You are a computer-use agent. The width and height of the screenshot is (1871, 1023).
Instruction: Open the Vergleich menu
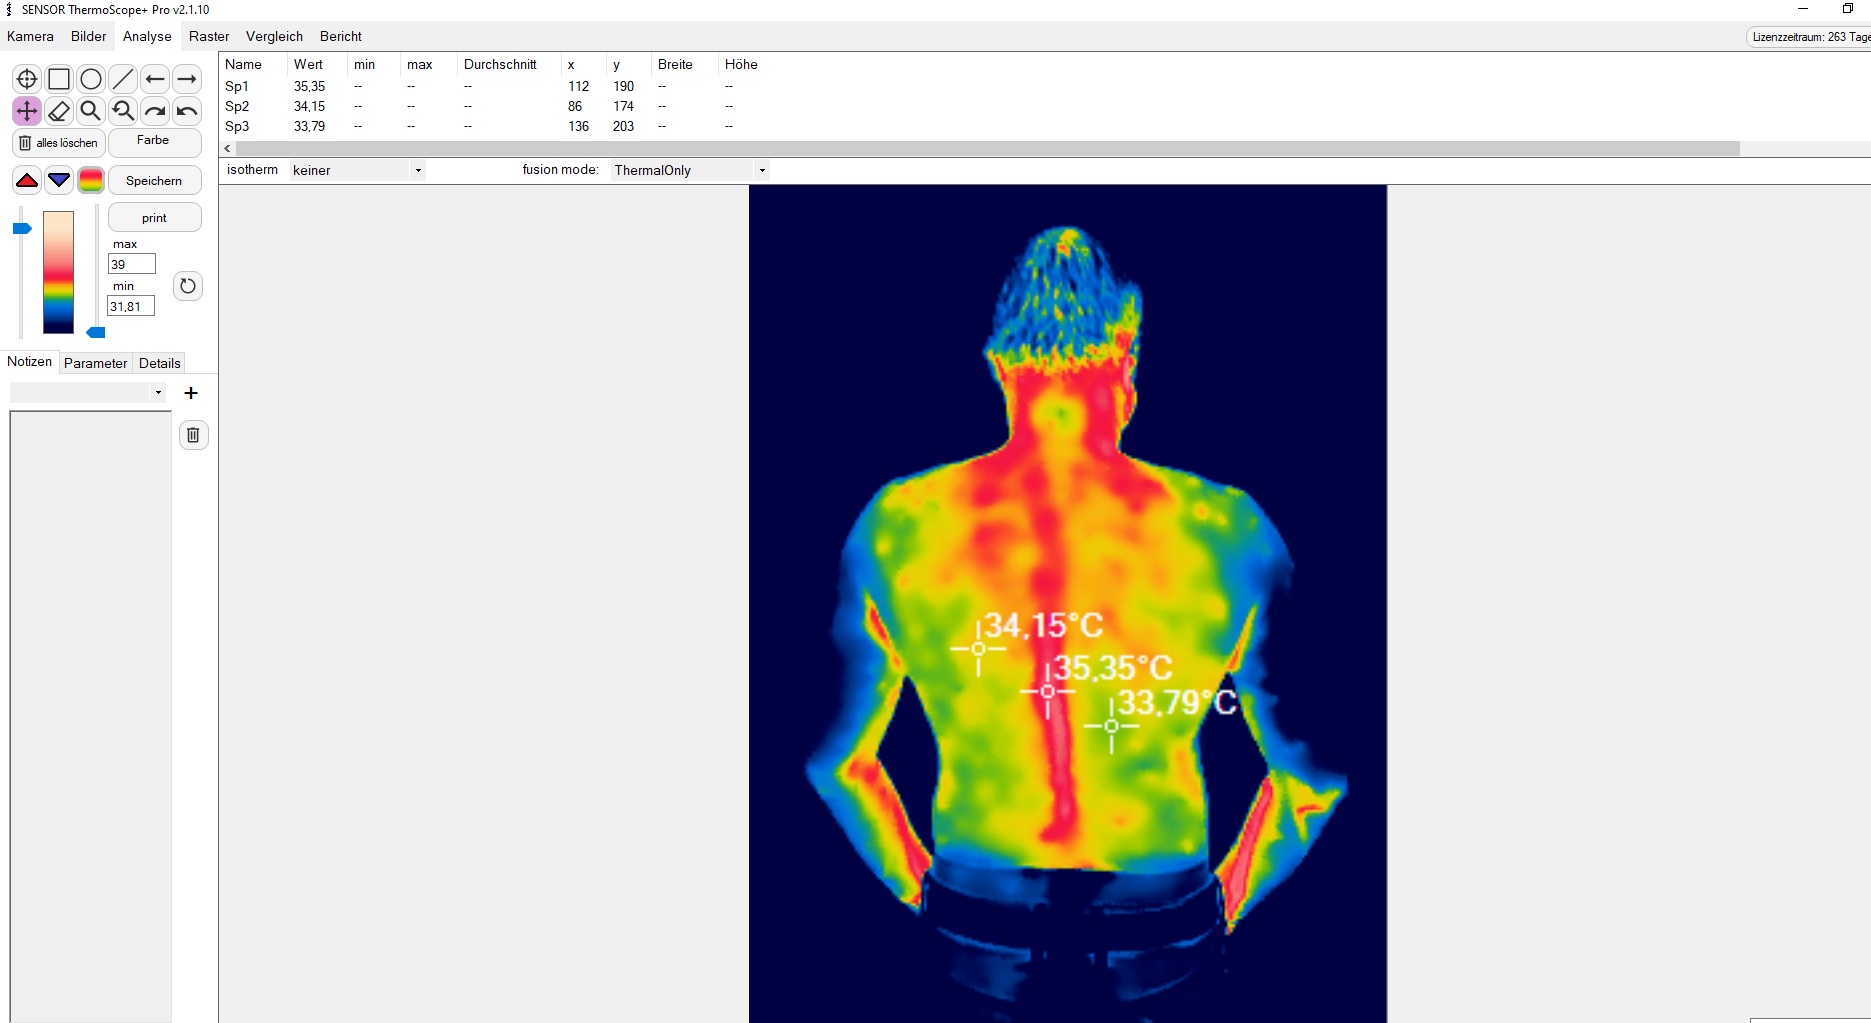point(273,36)
